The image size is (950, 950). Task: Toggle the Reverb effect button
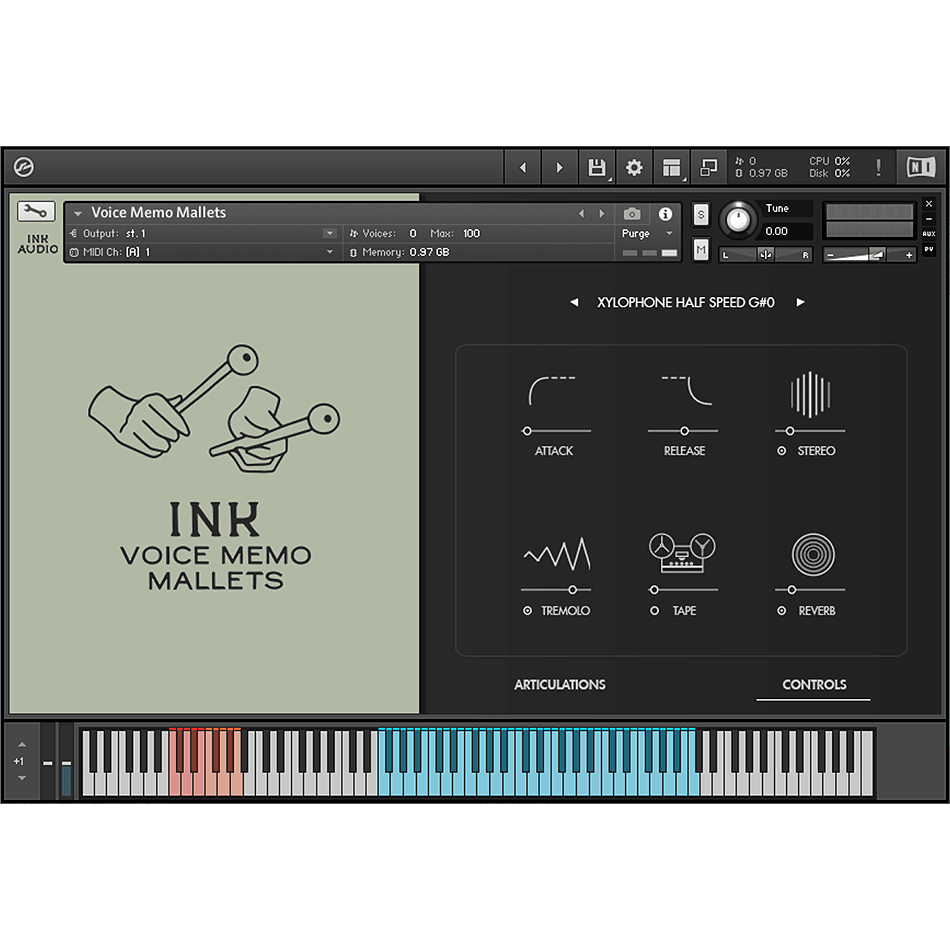pos(782,611)
